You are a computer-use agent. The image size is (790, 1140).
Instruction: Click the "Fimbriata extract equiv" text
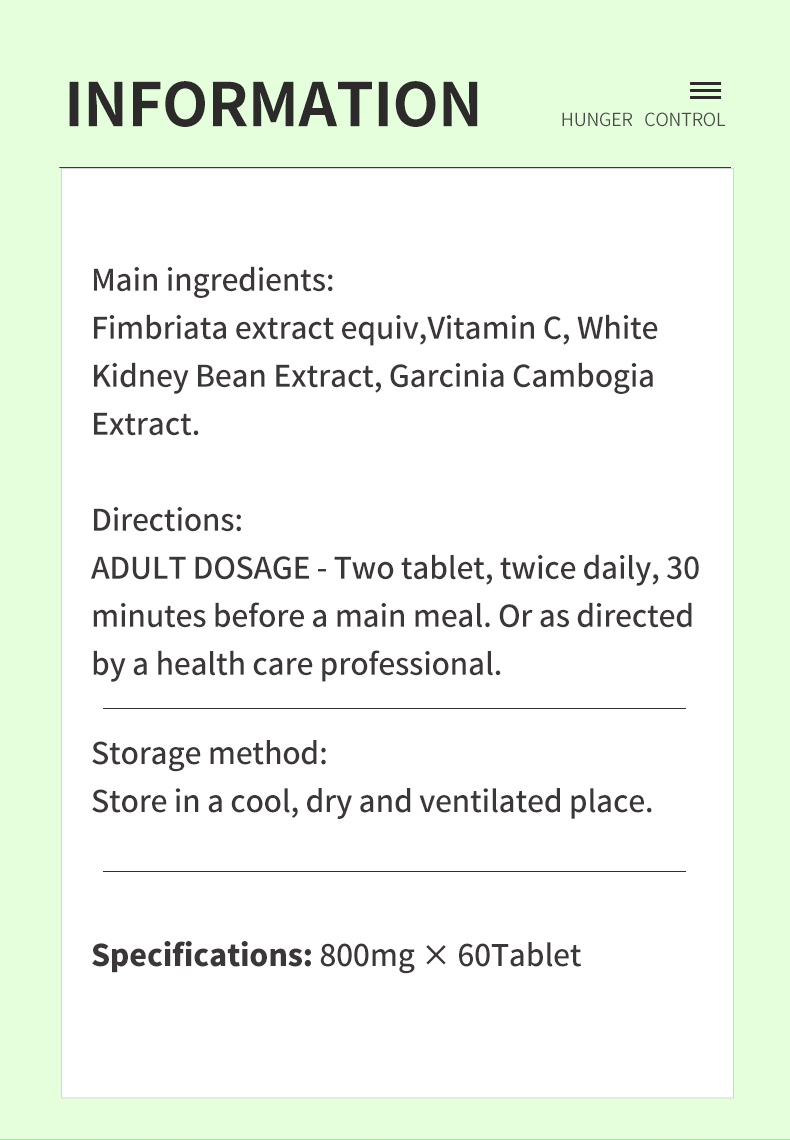[x=259, y=328]
